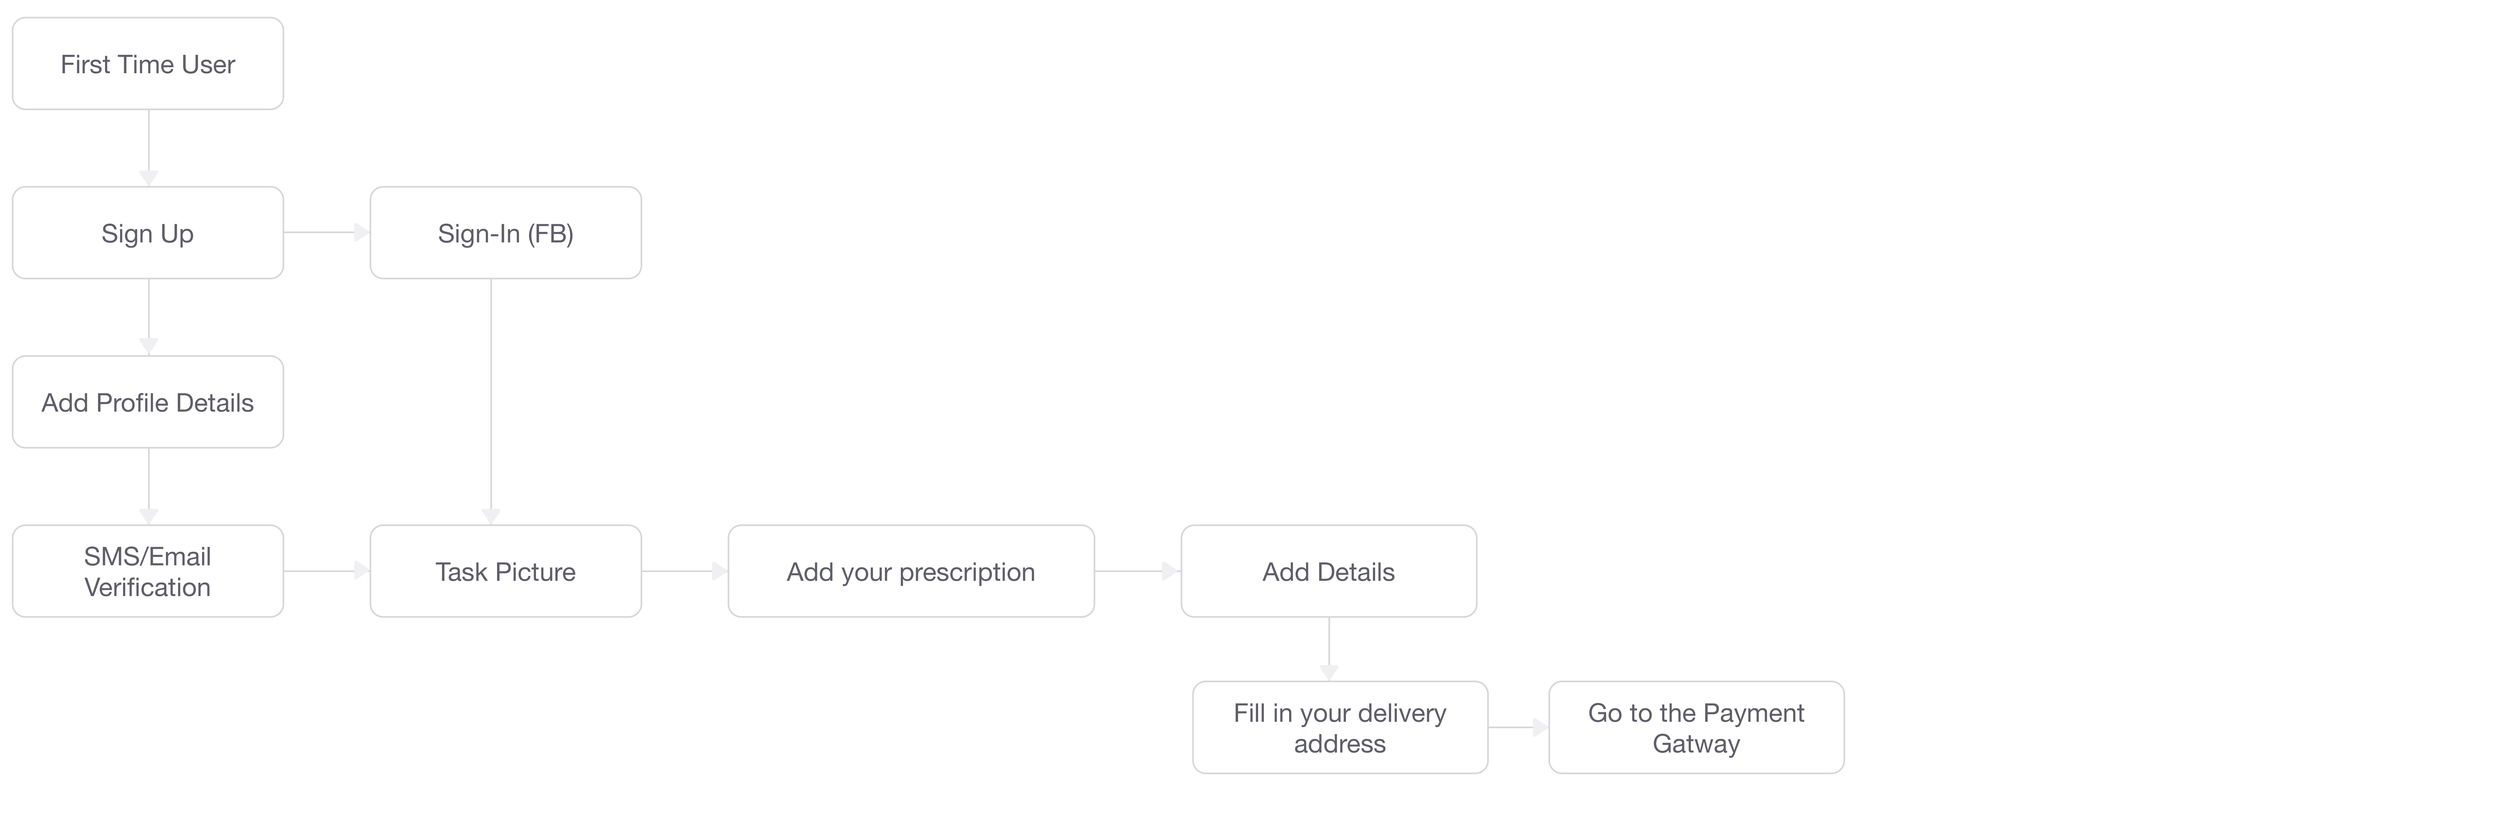This screenshot has height=837, width=2500.
Task: Select arrow from Add Details to delivery address
Action: (x=1329, y=650)
